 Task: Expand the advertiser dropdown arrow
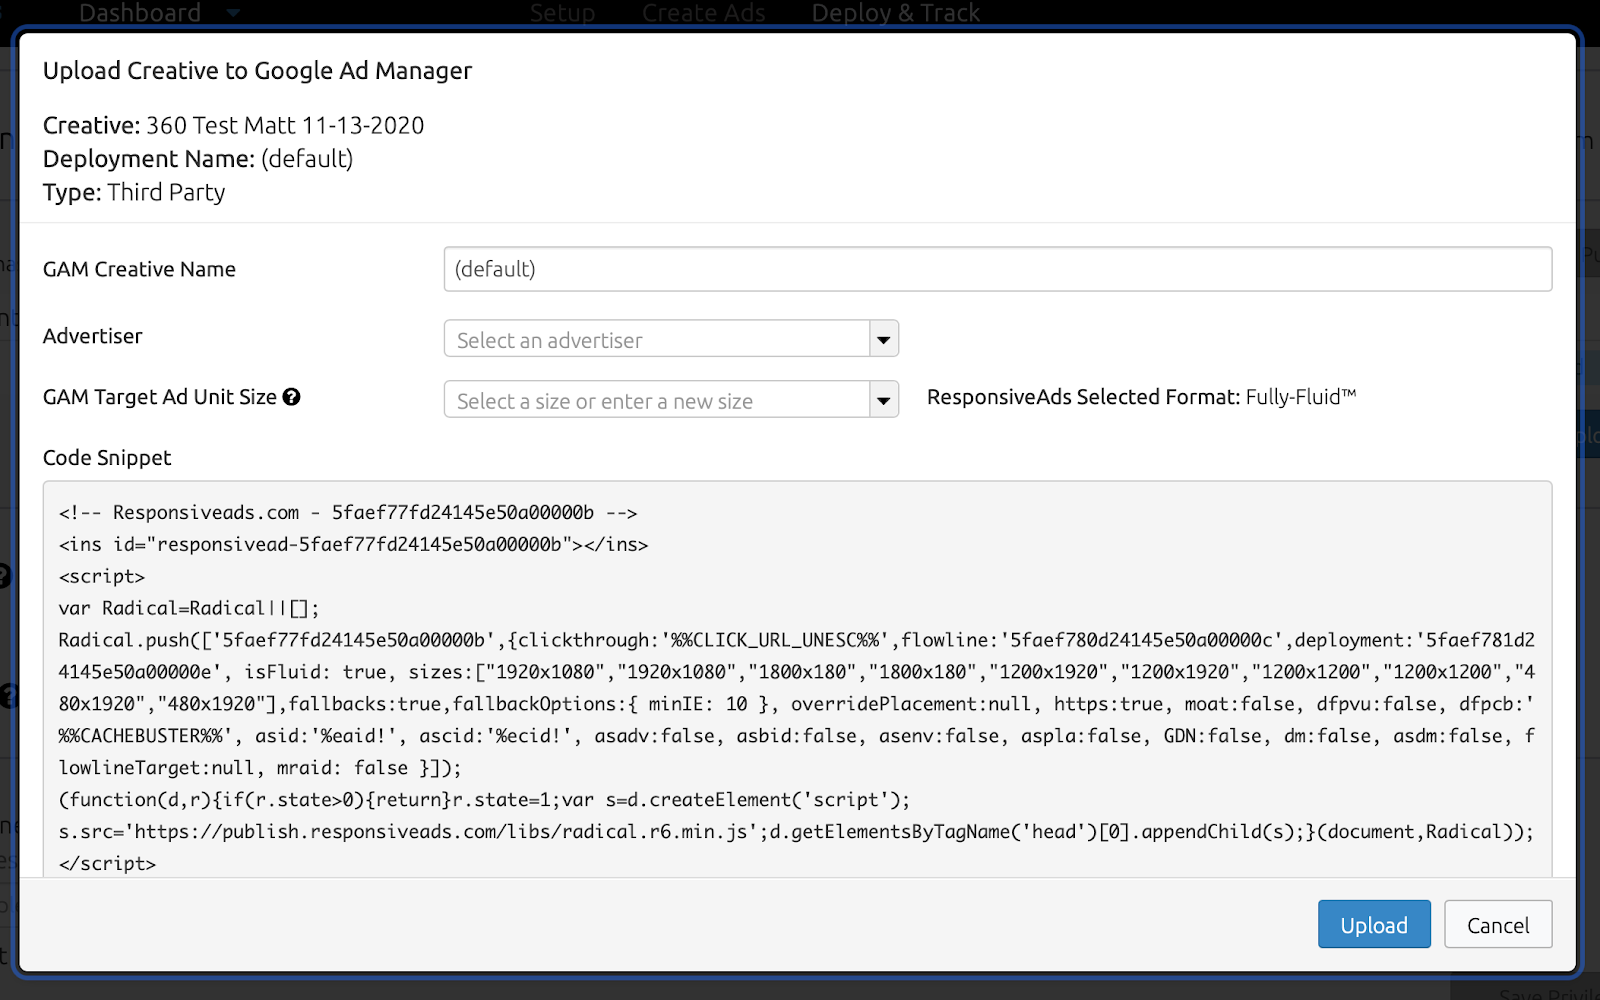(884, 339)
